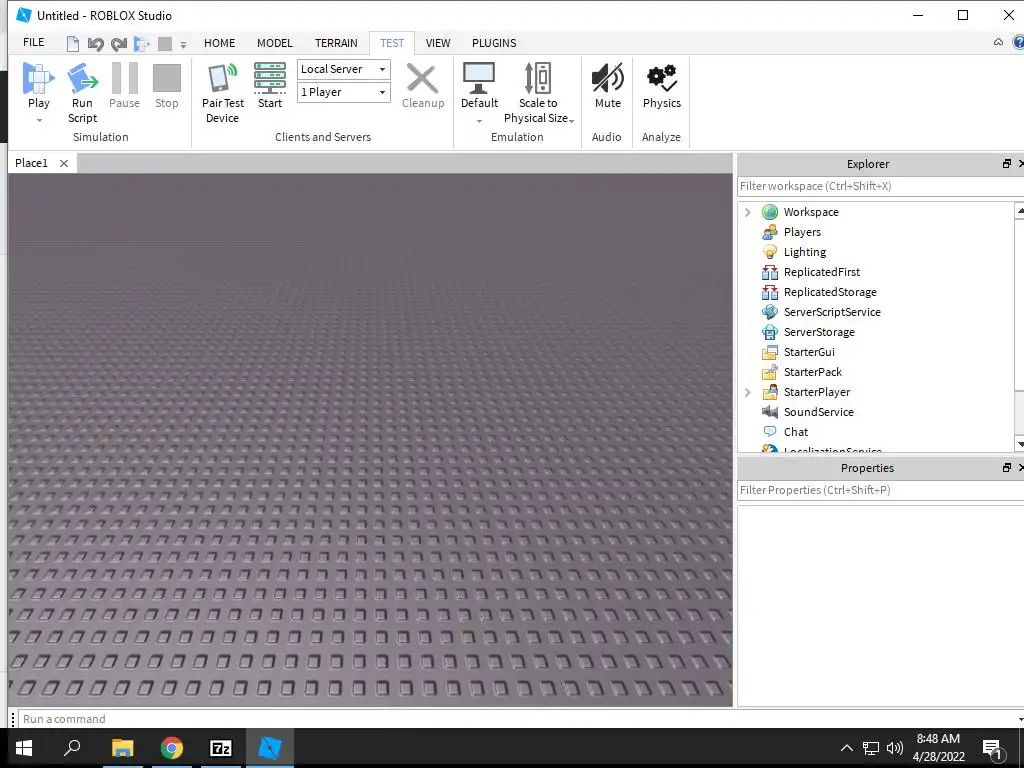Select ServerScriptService in Explorer
The width and height of the screenshot is (1024, 768).
tap(832, 312)
